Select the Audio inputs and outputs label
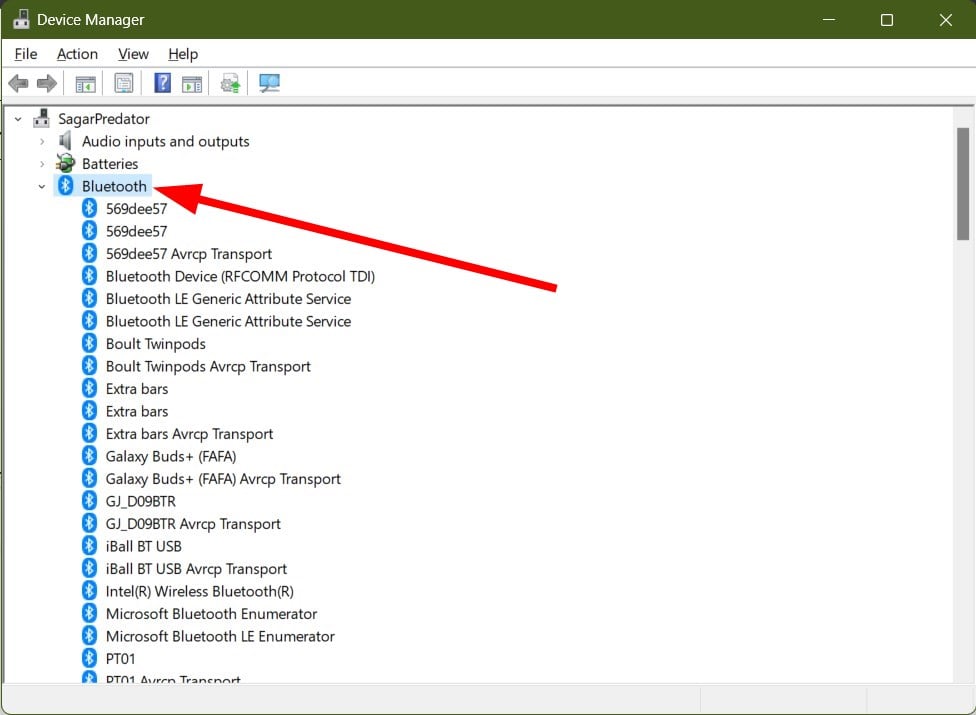 pos(166,141)
